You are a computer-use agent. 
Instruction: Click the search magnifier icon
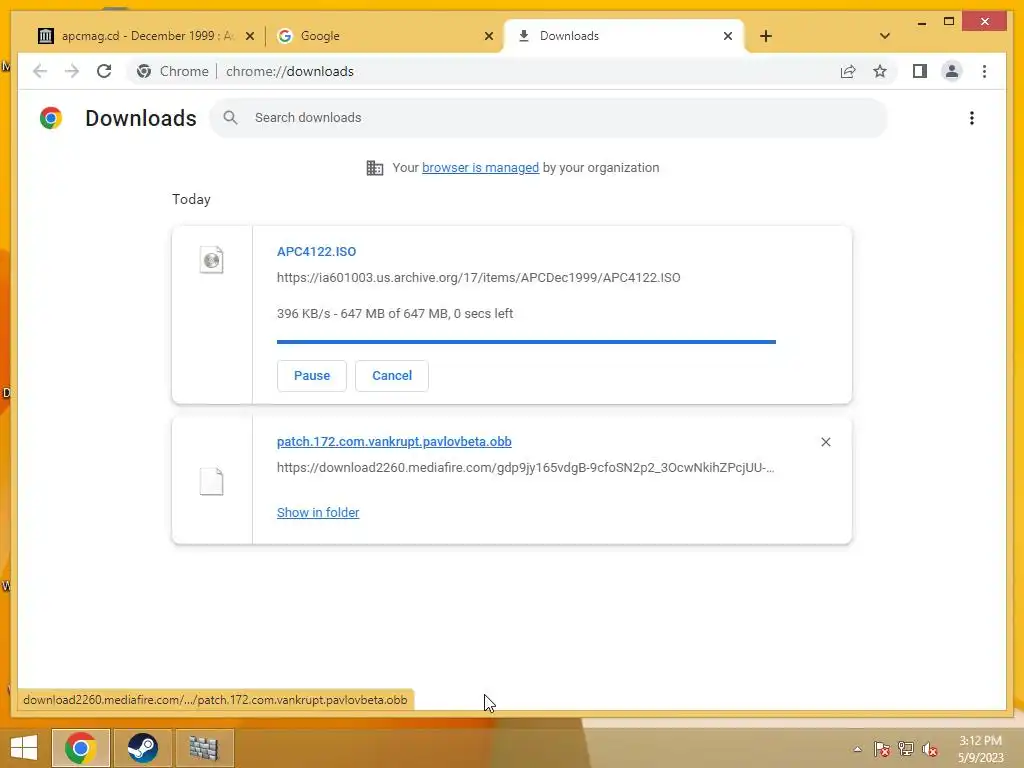[x=230, y=118]
